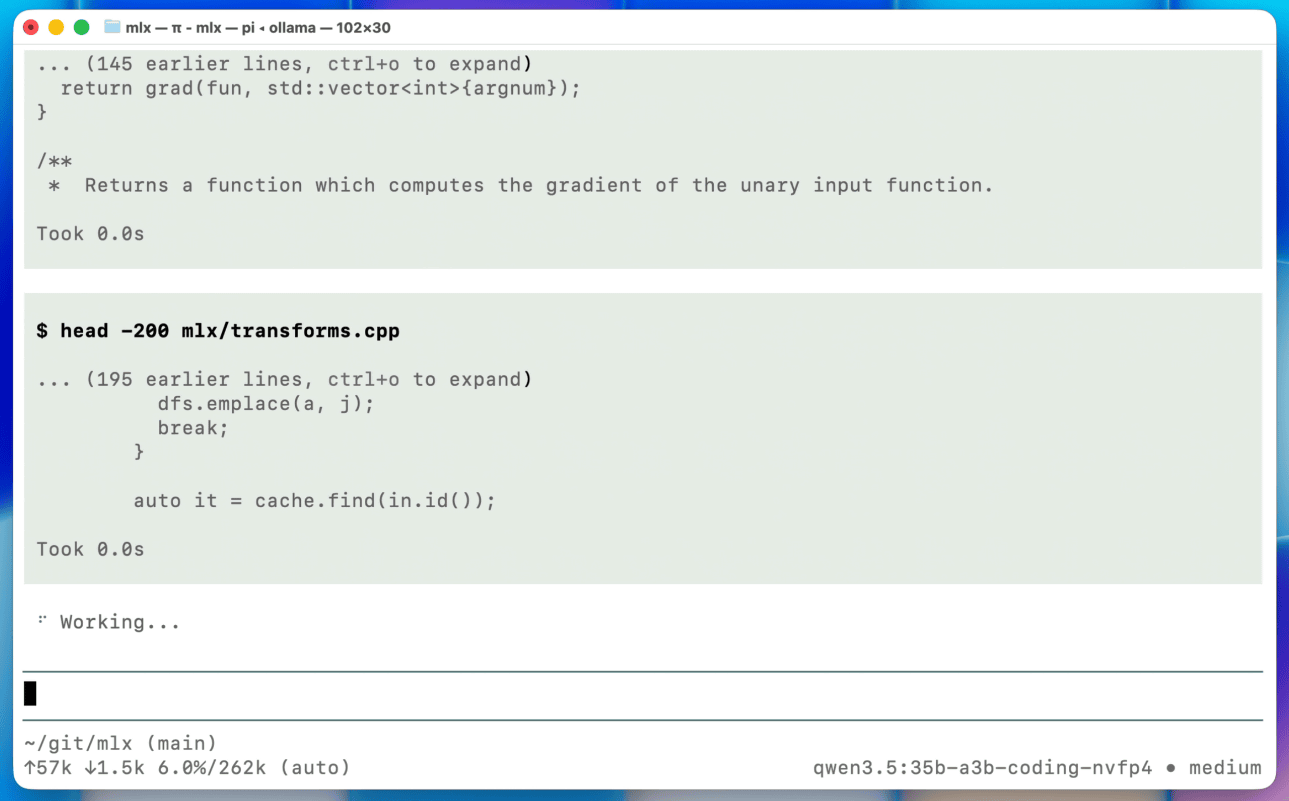Click the Working spinner icon
The height and width of the screenshot is (801, 1289).
[x=43, y=621]
